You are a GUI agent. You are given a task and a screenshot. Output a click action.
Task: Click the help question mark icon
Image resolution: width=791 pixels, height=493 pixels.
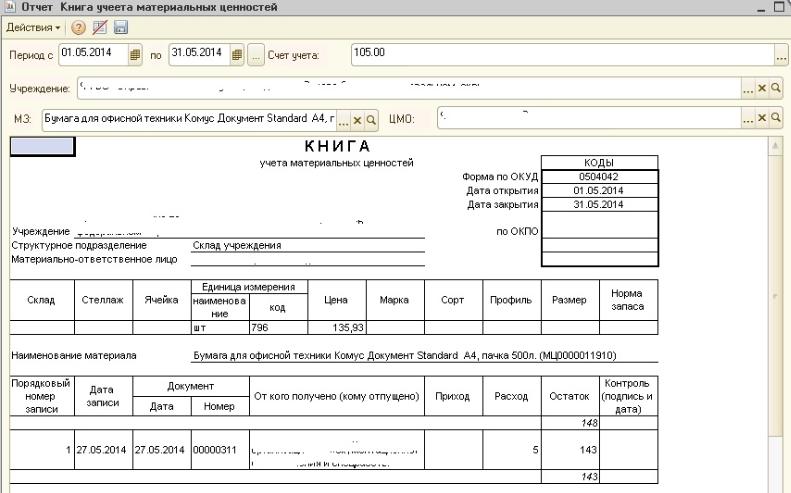pyautogui.click(x=78, y=26)
